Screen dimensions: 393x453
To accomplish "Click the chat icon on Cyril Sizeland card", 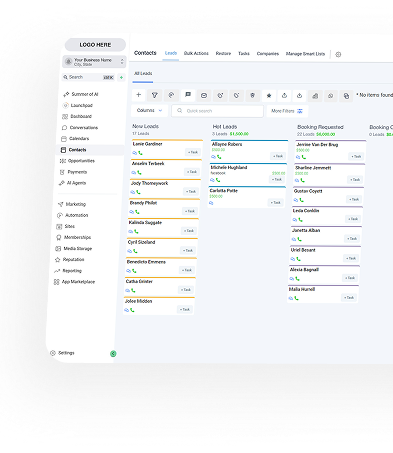I will [130, 251].
